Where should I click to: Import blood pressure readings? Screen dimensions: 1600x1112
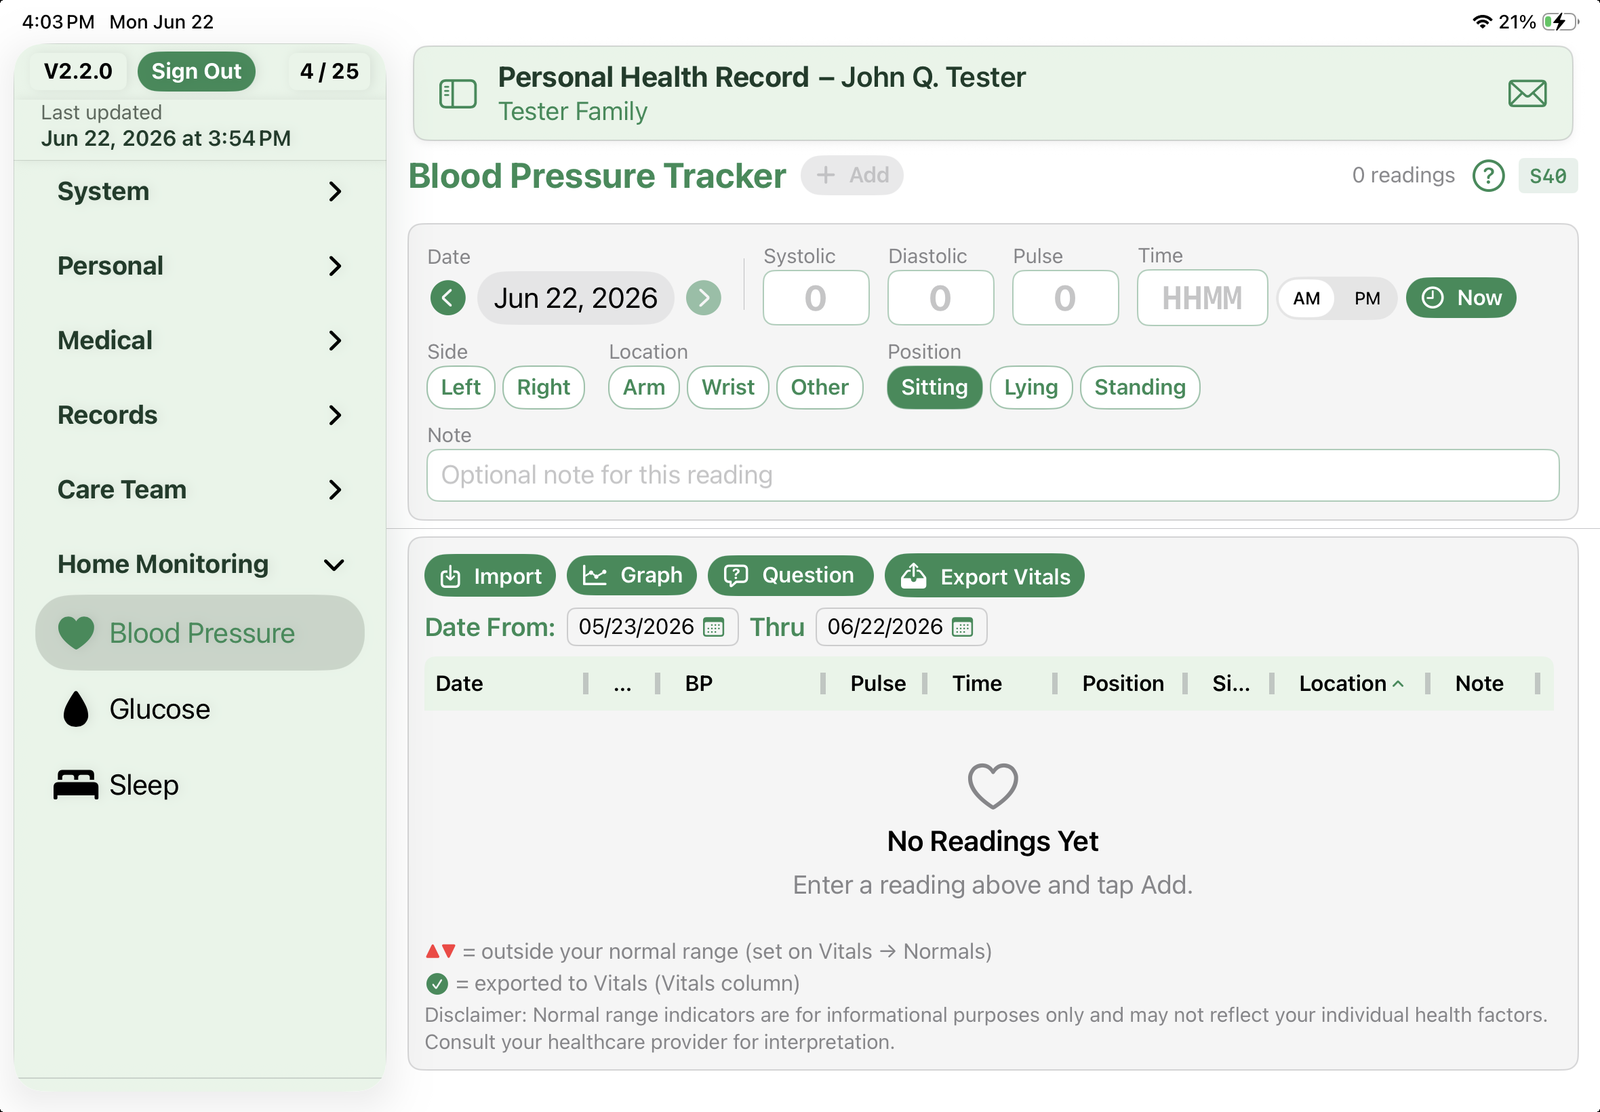tap(490, 576)
